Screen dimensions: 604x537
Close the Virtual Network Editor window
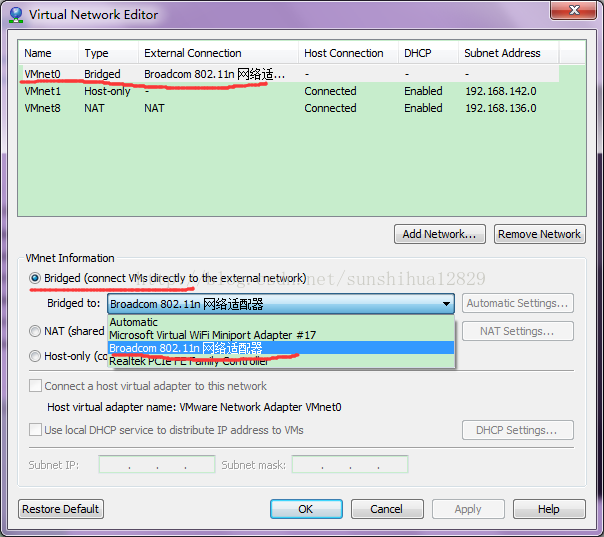click(x=574, y=10)
